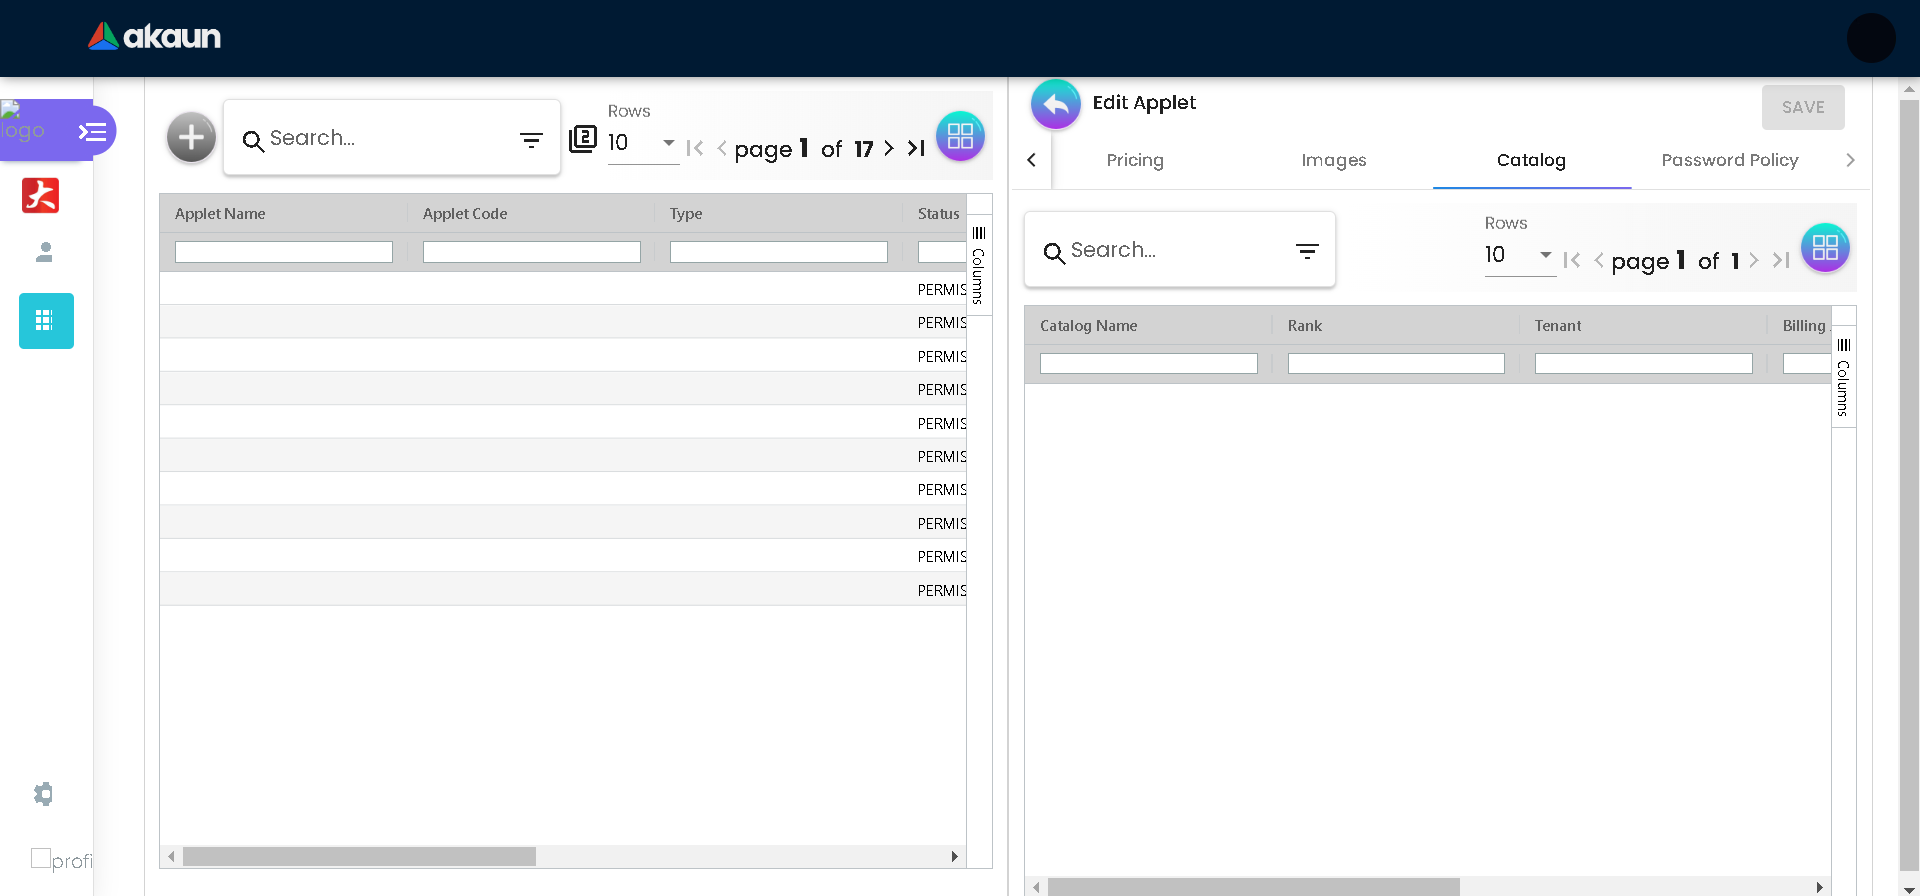Click the user profile icon in sidebar
Viewport: 1920px width, 896px height.
click(44, 252)
